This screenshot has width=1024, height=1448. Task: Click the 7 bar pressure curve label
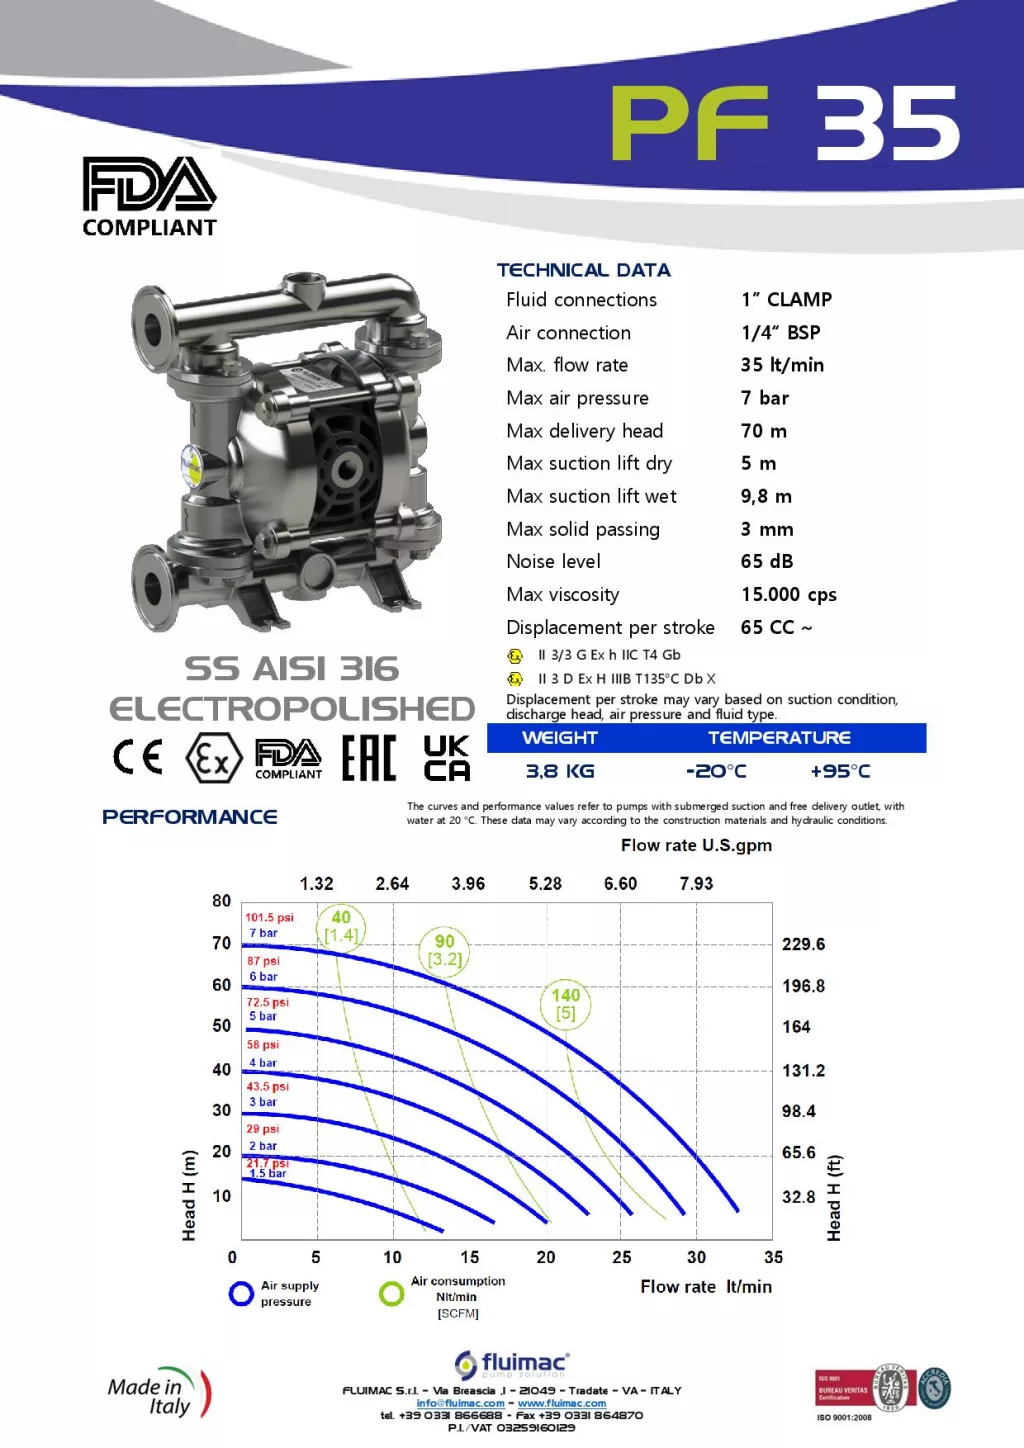(x=264, y=933)
